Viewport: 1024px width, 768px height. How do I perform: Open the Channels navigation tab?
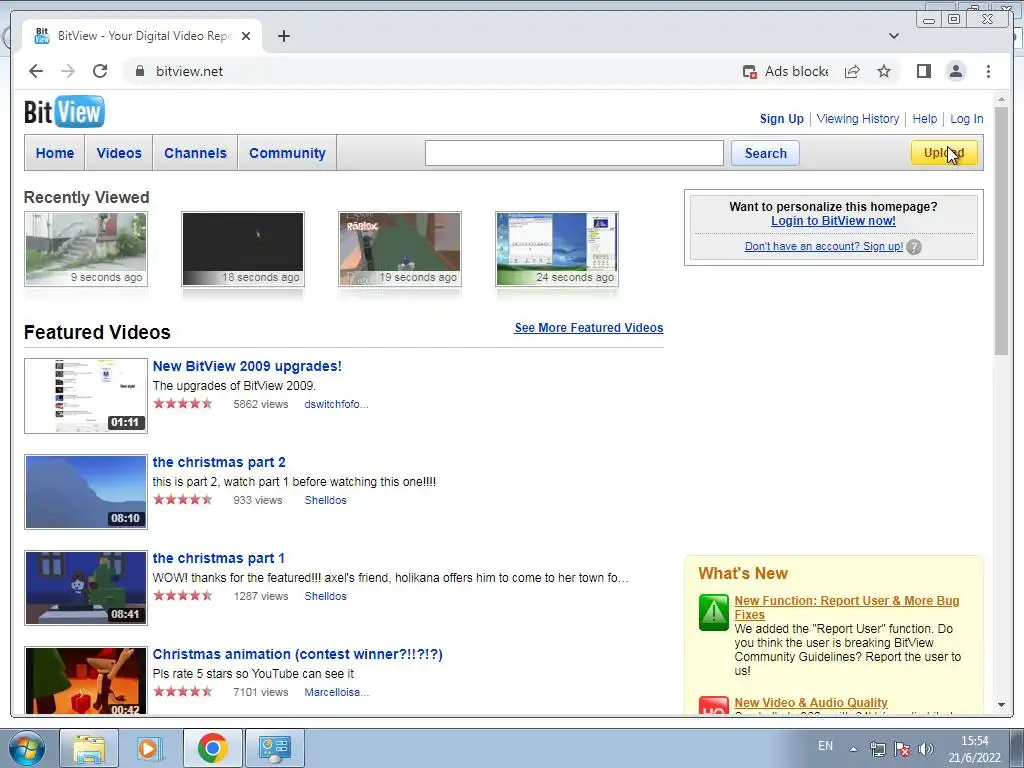tap(195, 153)
